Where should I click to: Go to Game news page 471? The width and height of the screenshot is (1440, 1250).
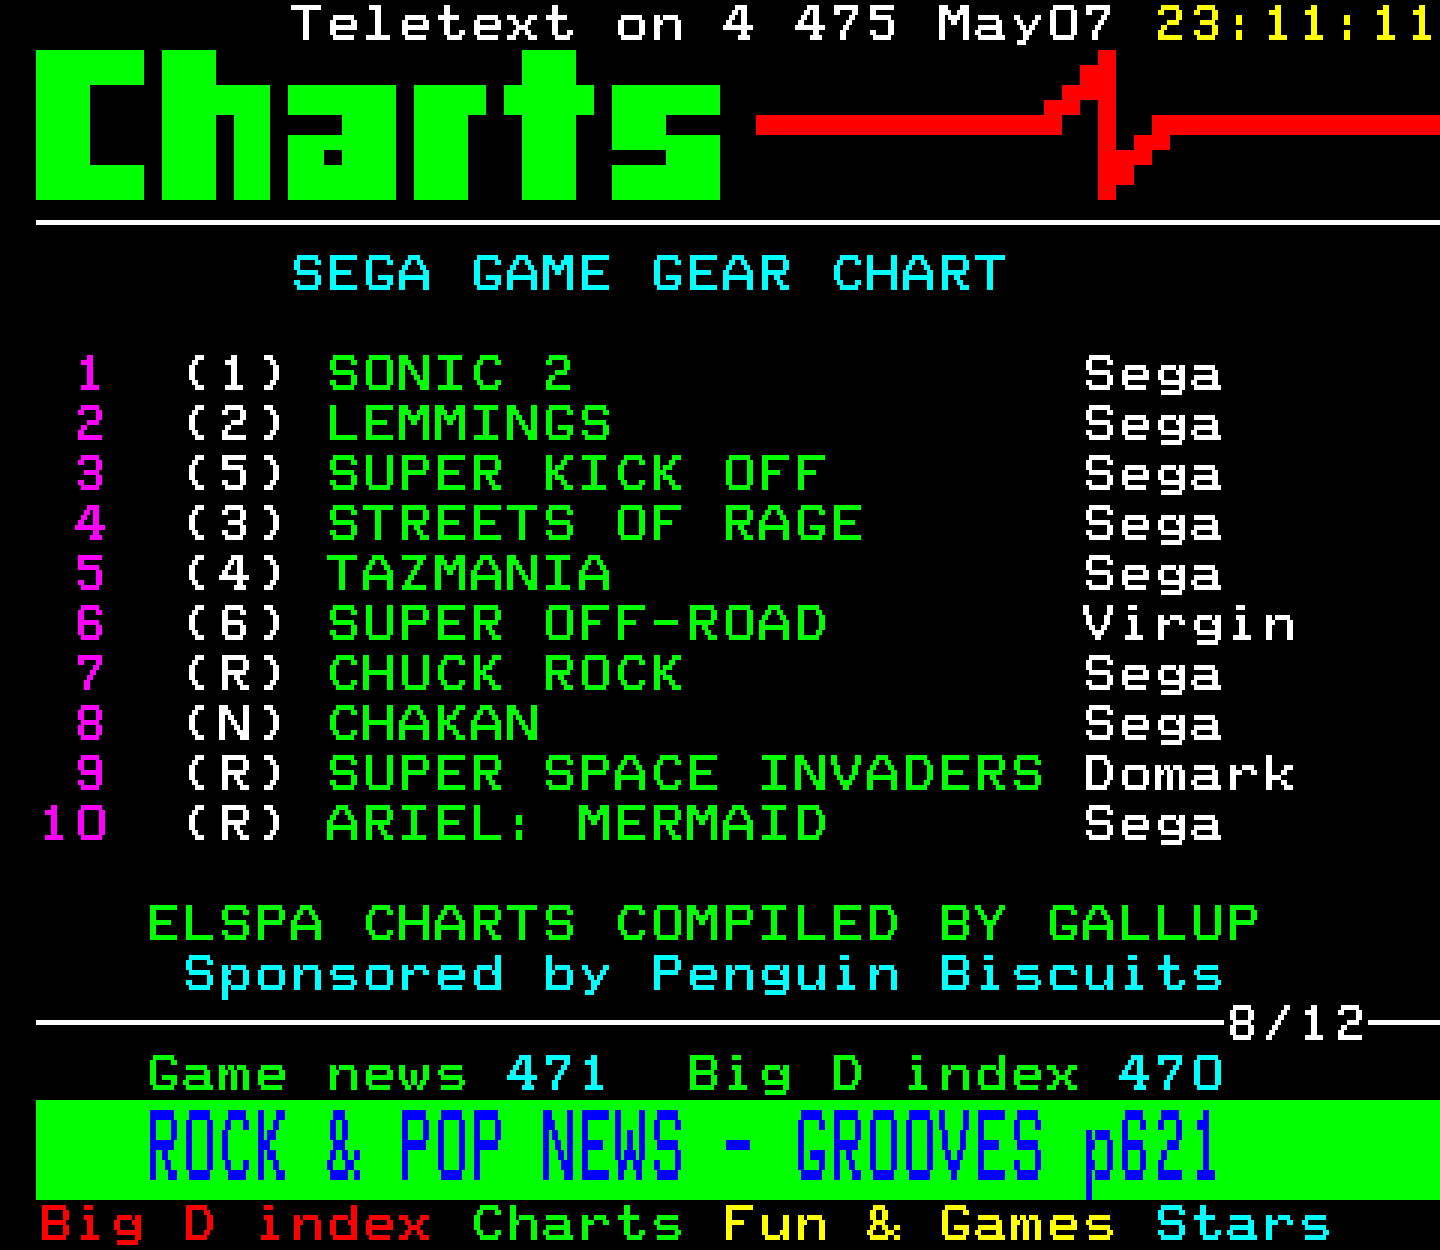[x=376, y=1075]
